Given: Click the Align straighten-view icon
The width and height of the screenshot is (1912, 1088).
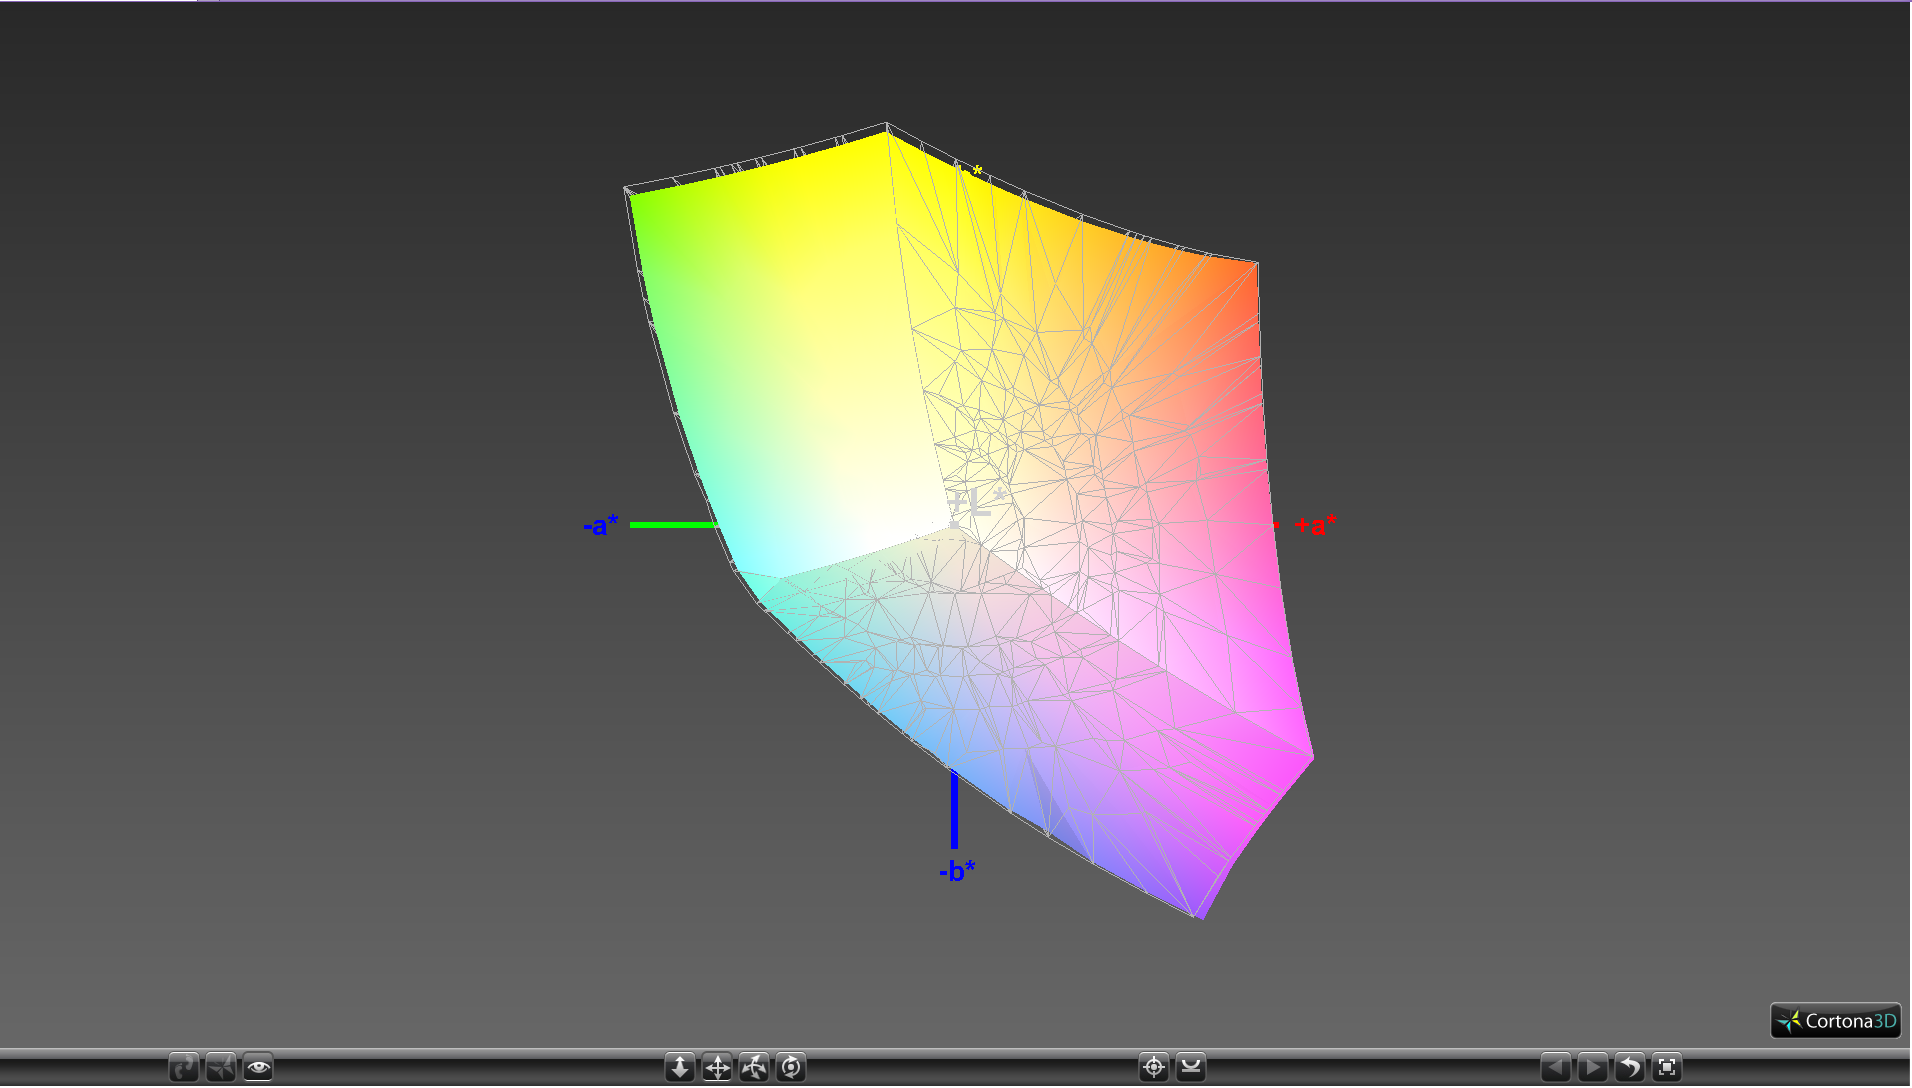Looking at the screenshot, I should 1191,1068.
